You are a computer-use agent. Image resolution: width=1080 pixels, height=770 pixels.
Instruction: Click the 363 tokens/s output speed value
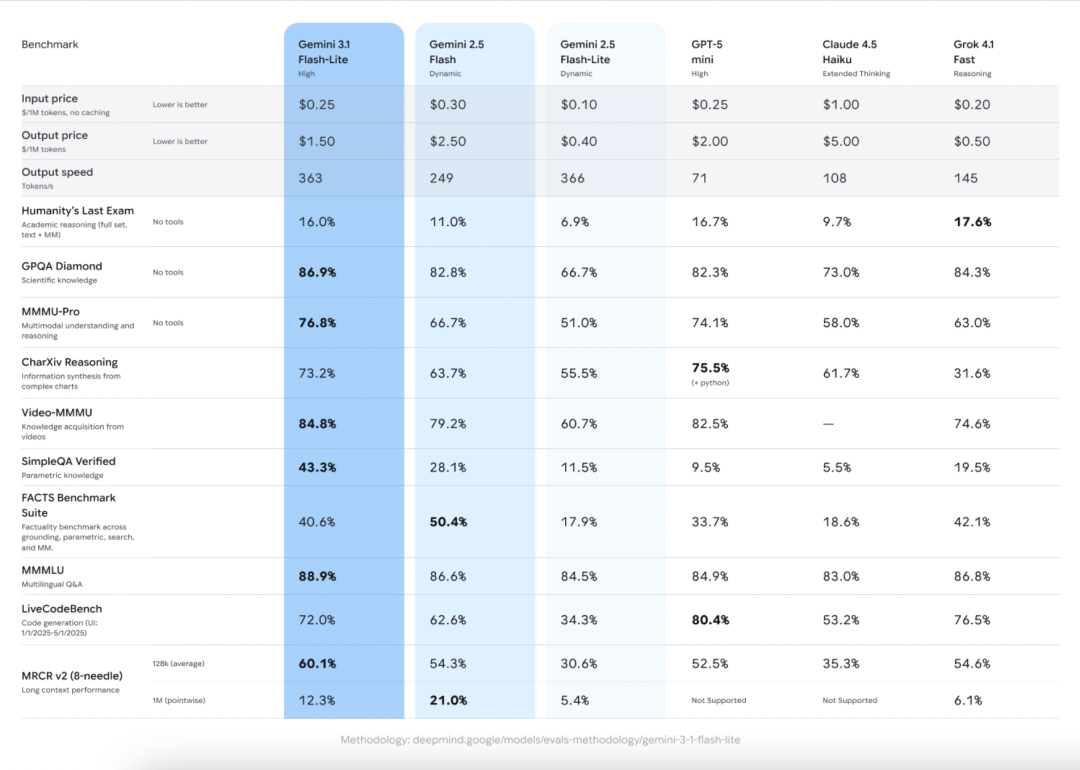(x=310, y=178)
